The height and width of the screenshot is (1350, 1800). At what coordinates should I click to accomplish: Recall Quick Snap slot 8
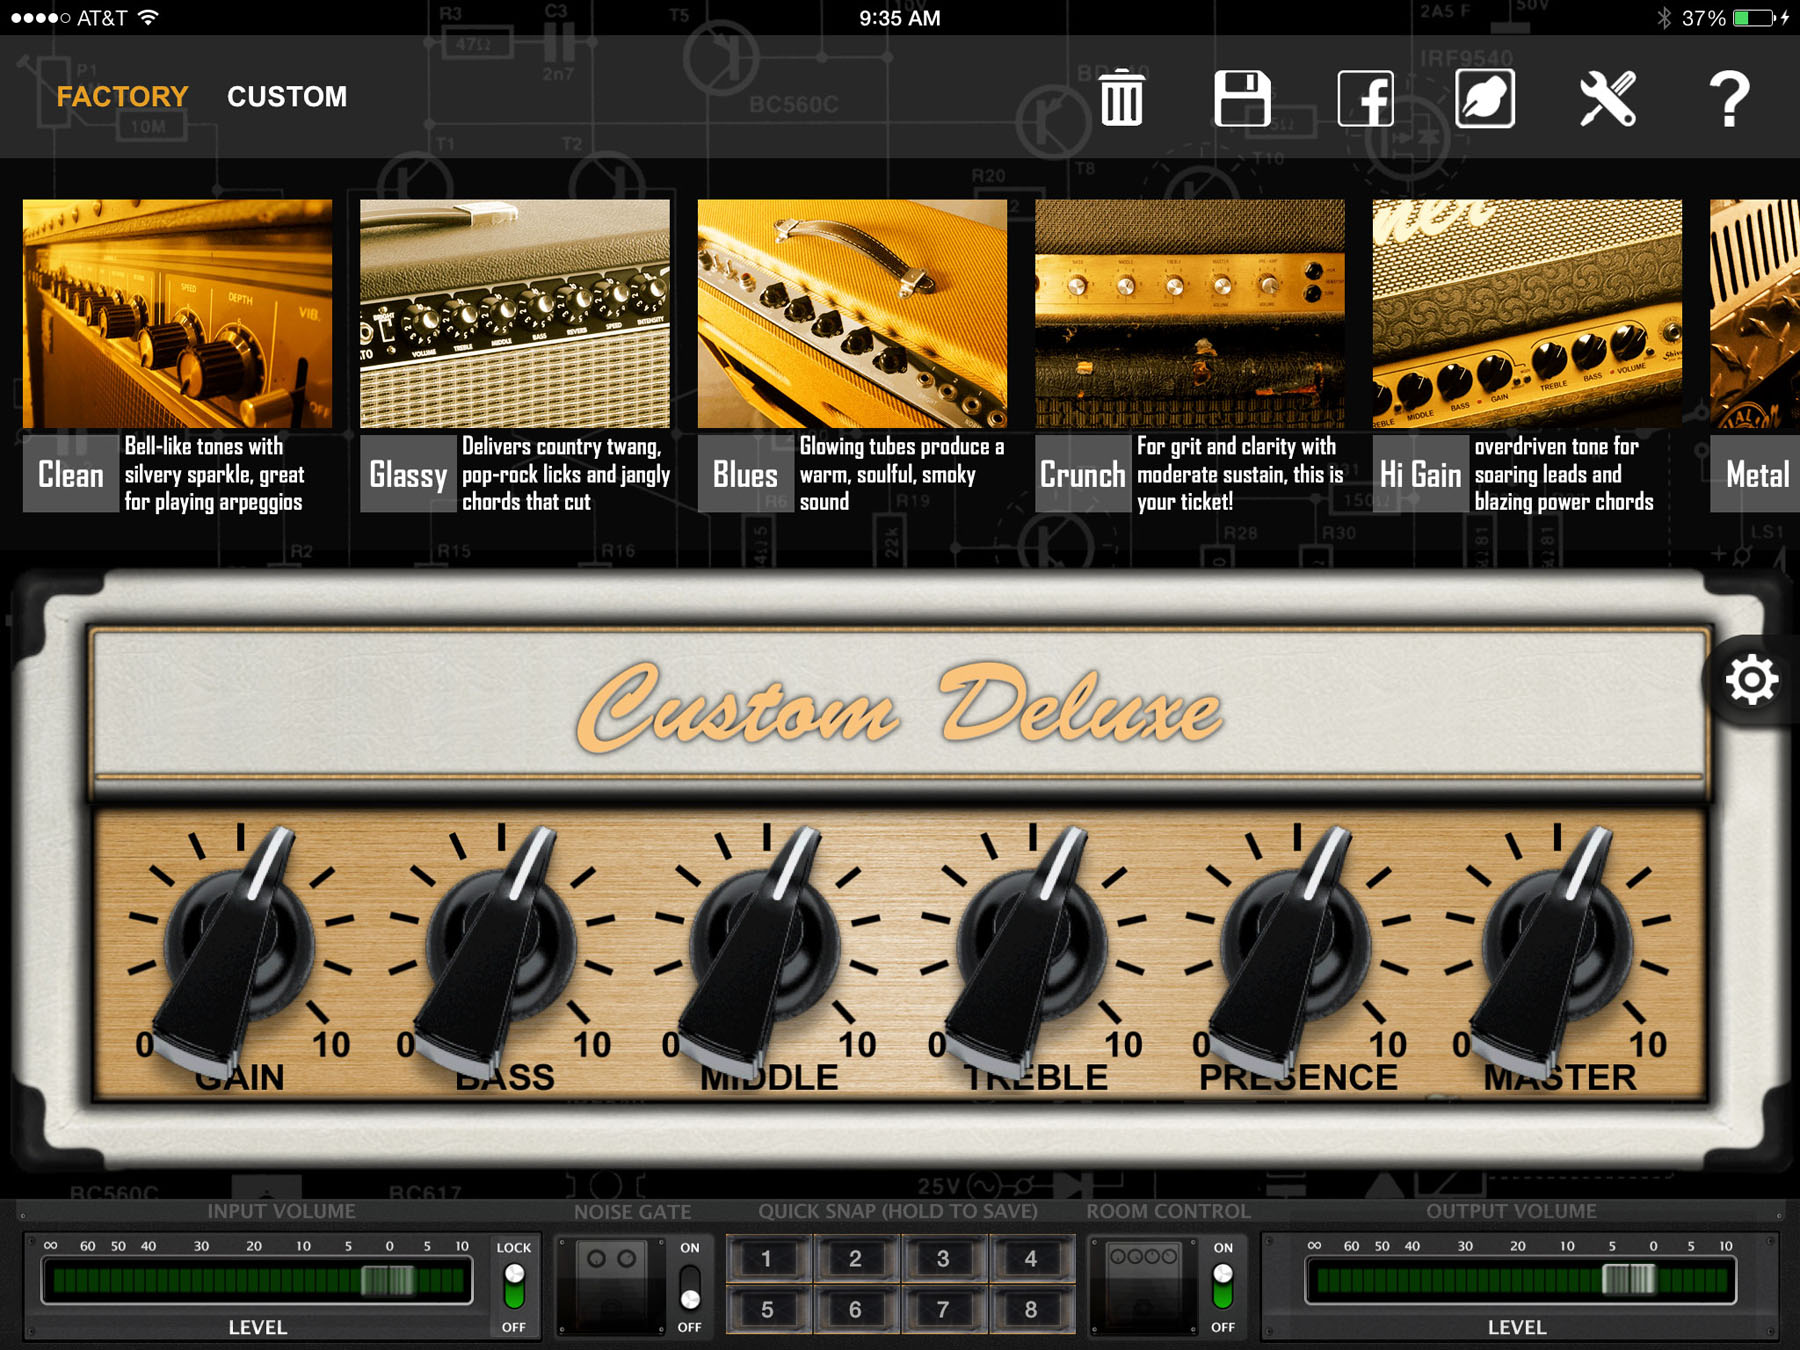(x=1031, y=1309)
